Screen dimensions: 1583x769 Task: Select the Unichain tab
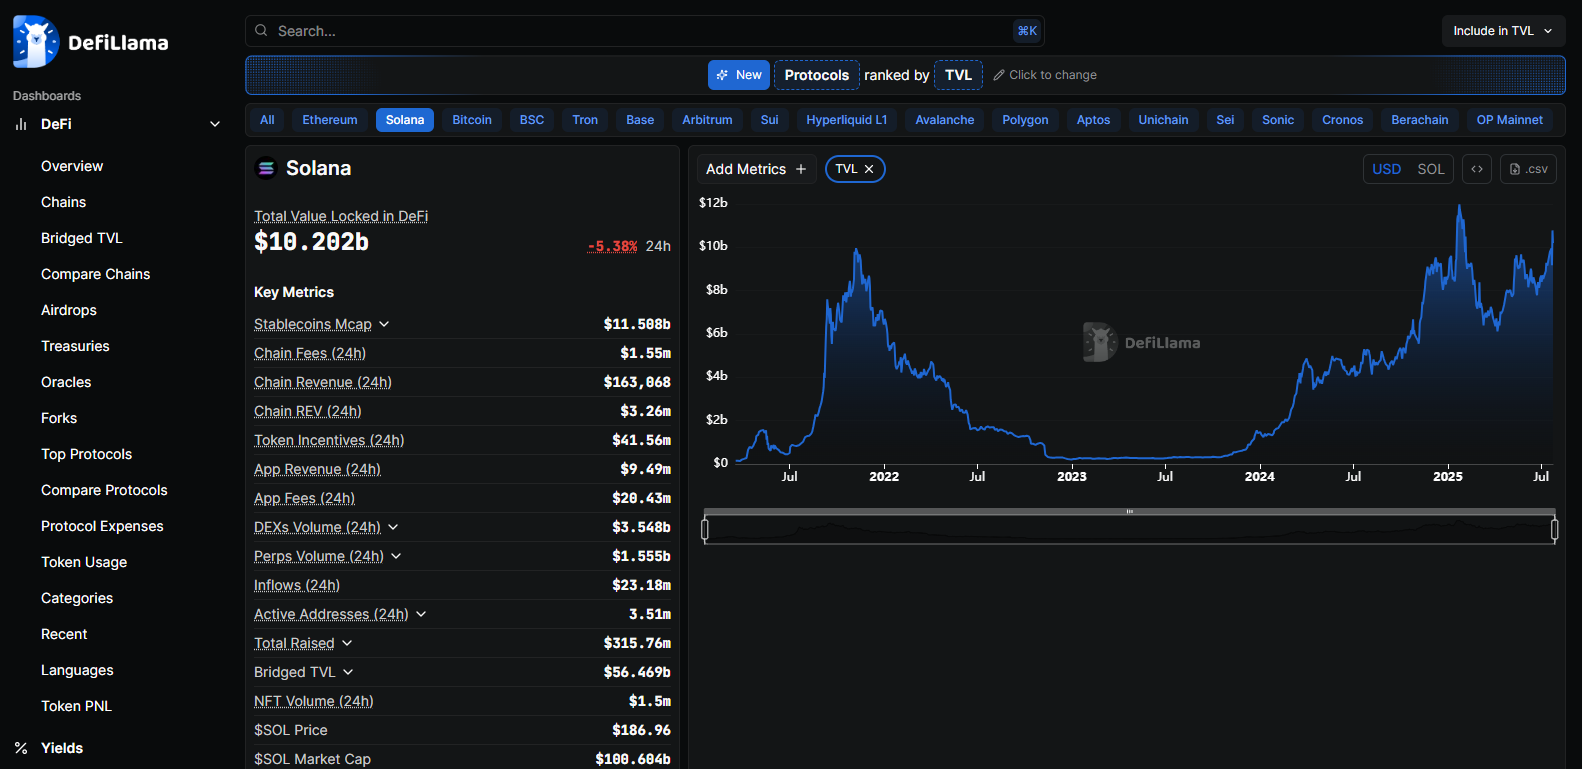(x=1163, y=120)
